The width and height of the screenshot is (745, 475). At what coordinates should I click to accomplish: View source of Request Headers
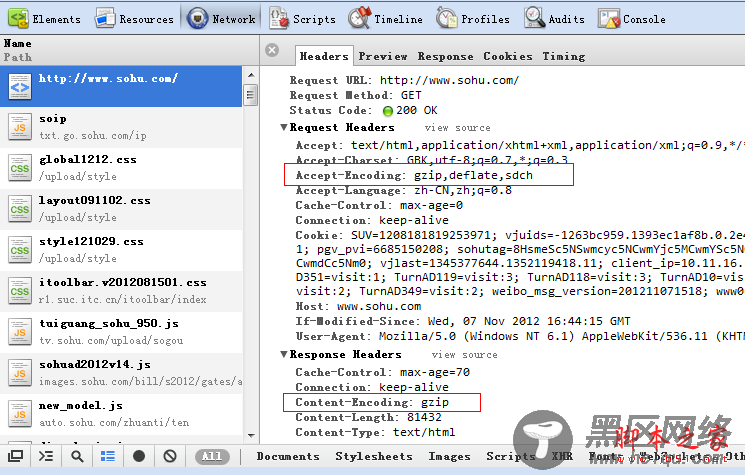pos(458,127)
